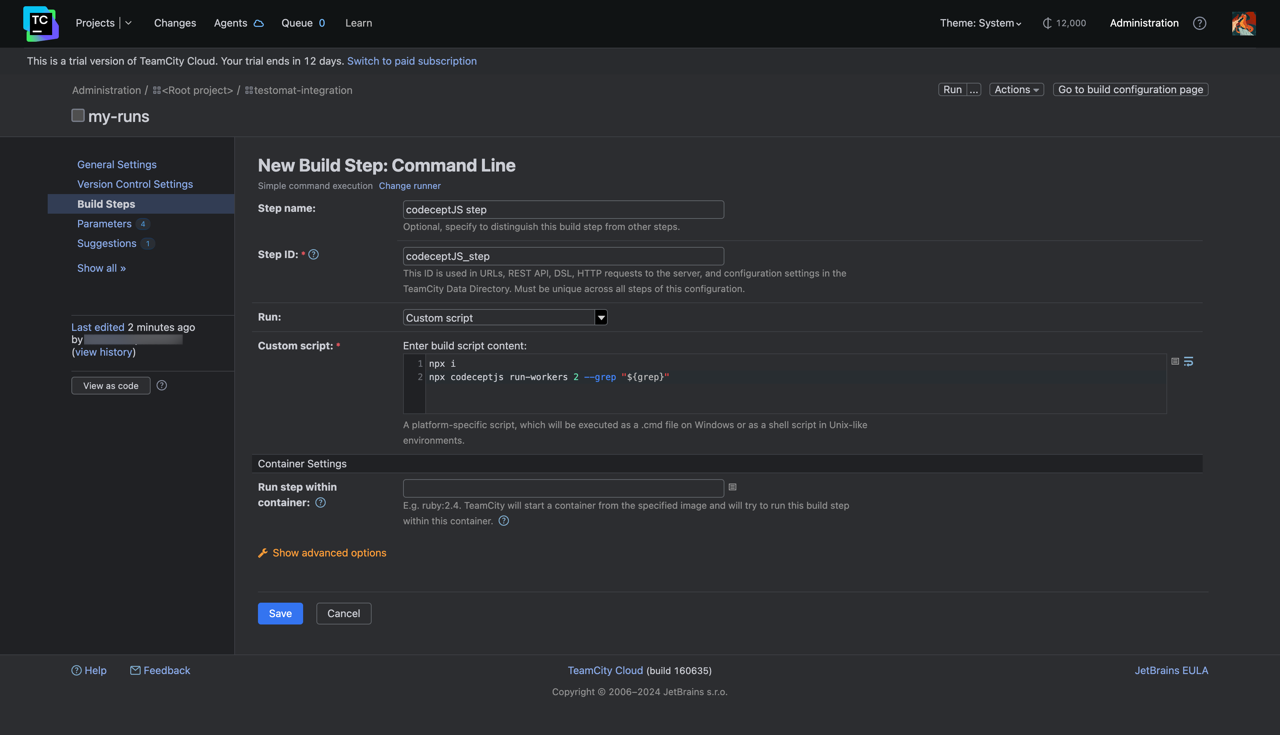Expand Show all settings in sidebar
The width and height of the screenshot is (1280, 735).
[101, 268]
